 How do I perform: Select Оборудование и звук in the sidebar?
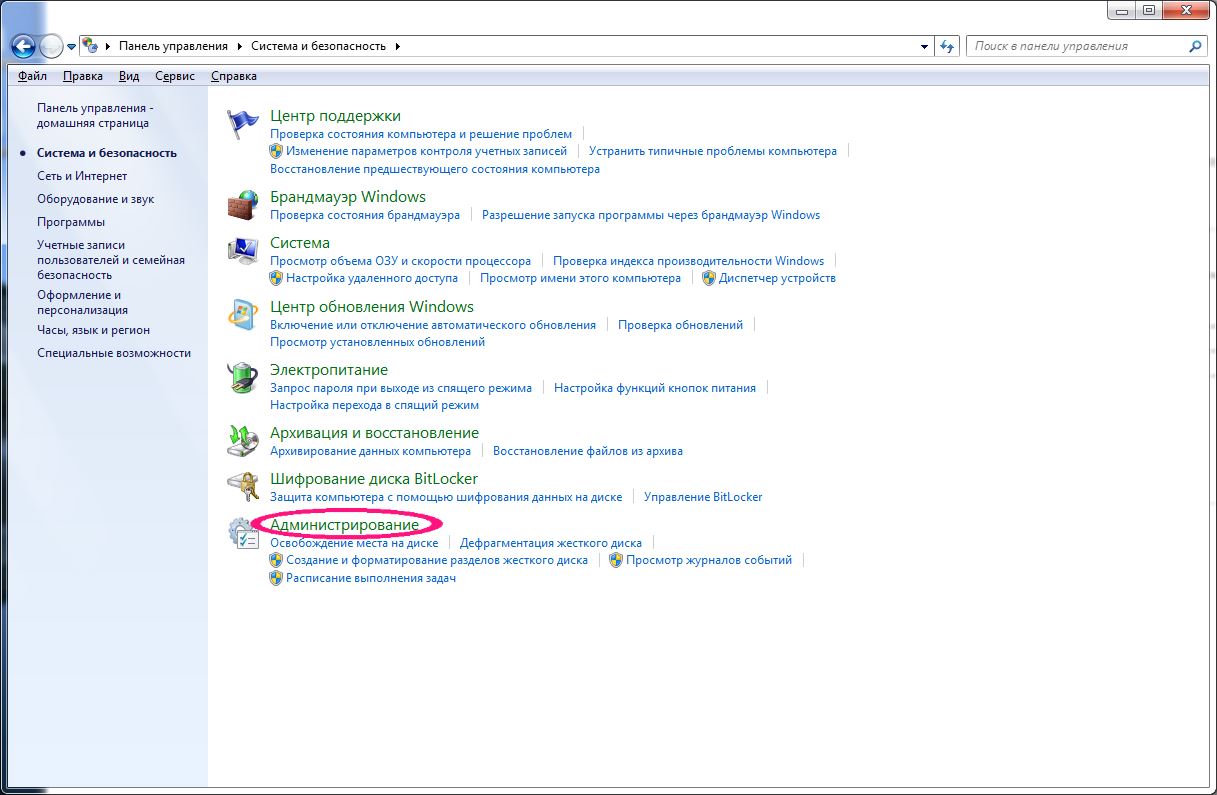point(96,199)
